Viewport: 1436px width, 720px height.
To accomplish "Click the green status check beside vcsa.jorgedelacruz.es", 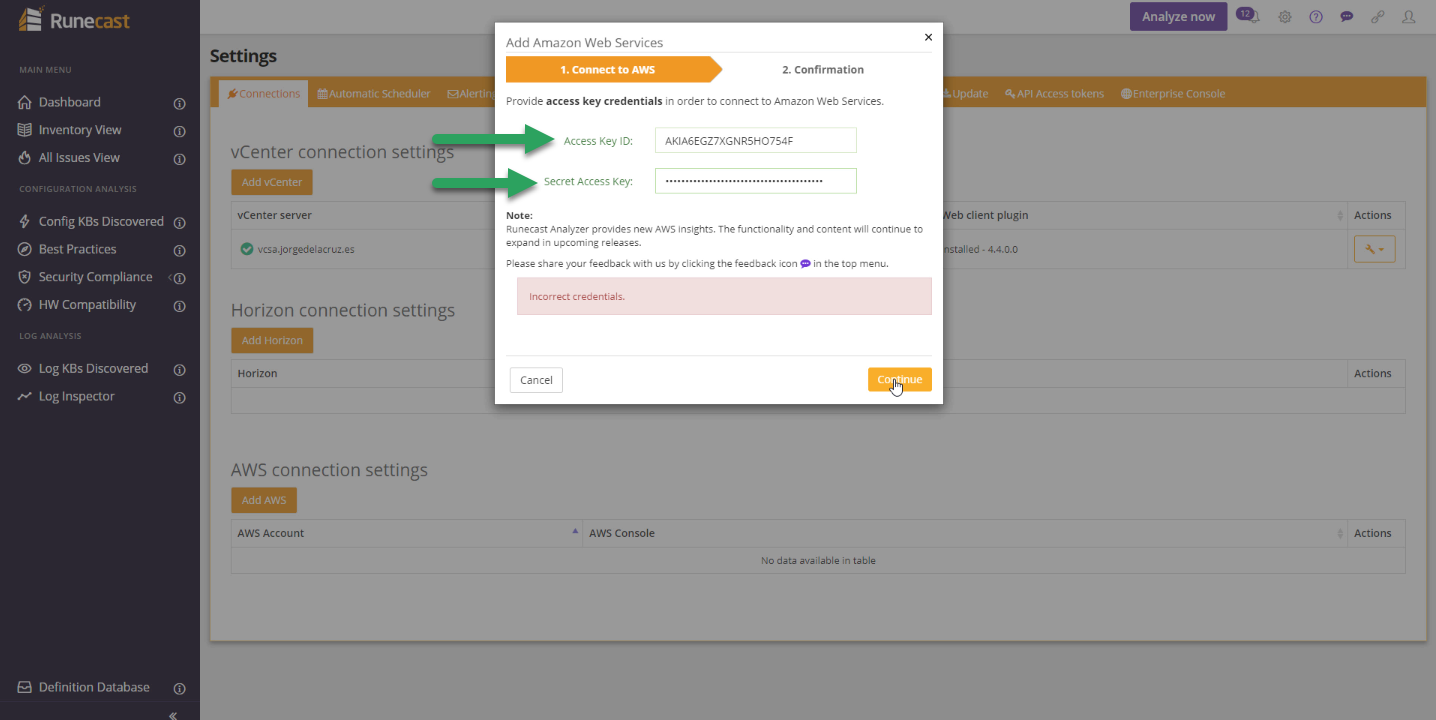I will pos(246,249).
